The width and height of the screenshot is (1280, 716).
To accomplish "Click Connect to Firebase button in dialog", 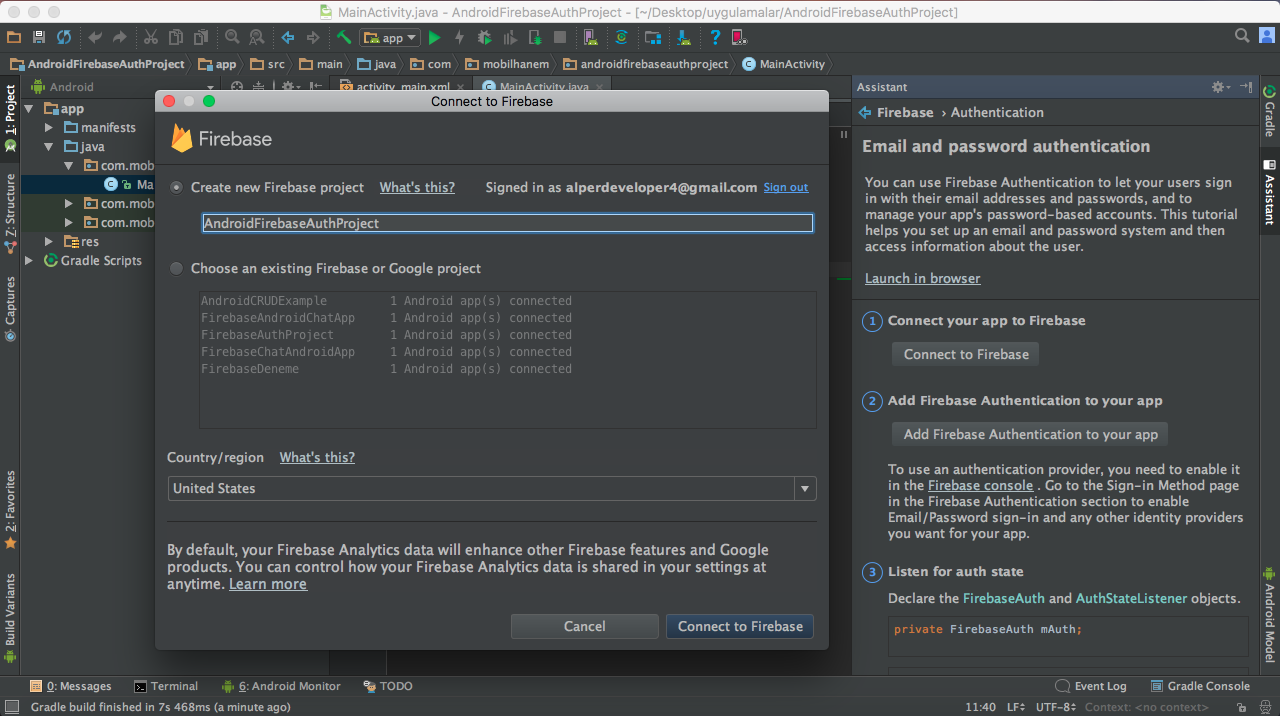I will (740, 626).
